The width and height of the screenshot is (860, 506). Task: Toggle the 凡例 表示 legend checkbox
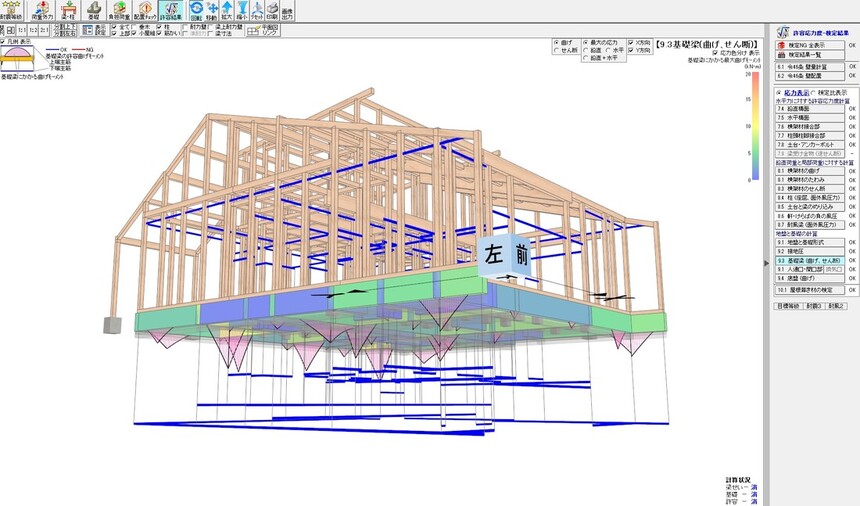pyautogui.click(x=3, y=42)
